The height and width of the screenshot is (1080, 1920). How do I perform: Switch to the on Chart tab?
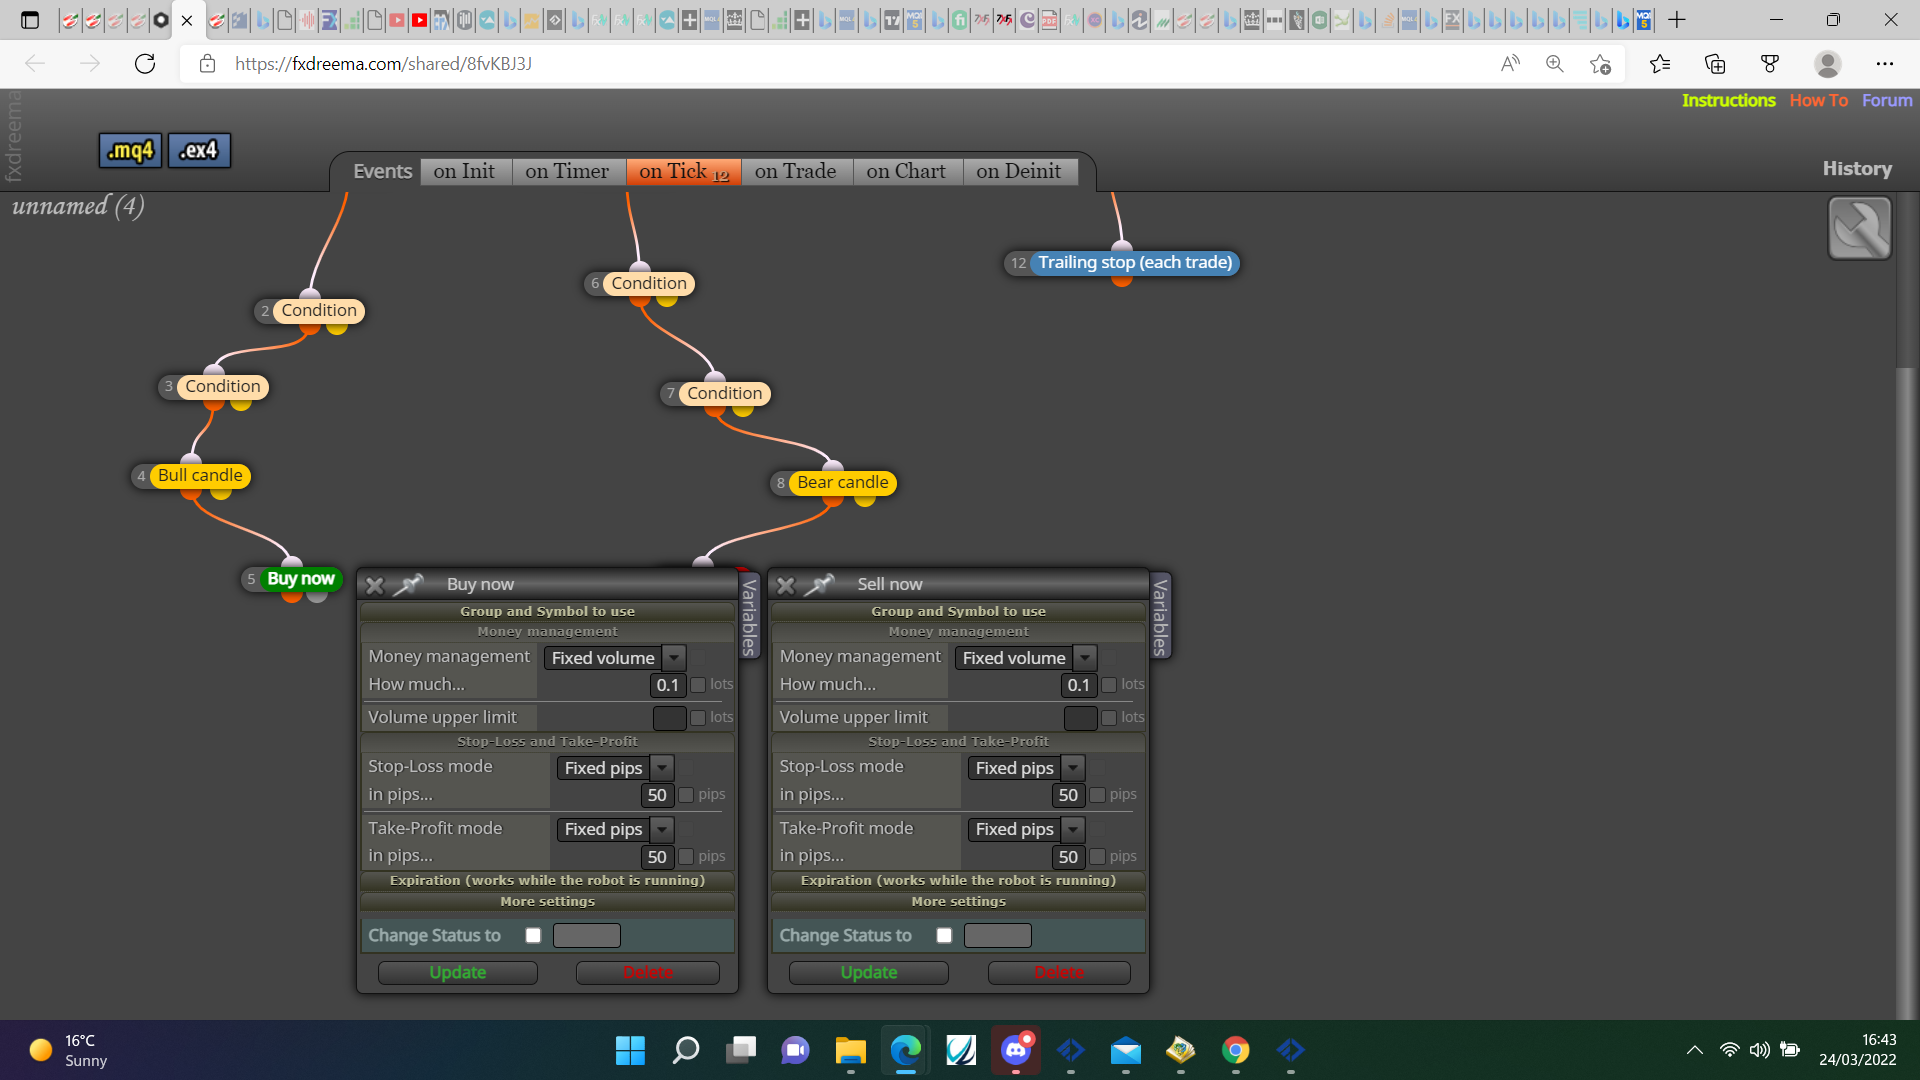[x=906, y=172]
